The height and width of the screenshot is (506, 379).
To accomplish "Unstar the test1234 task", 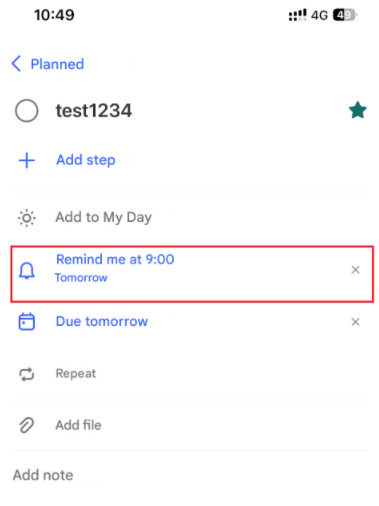I will tap(357, 110).
